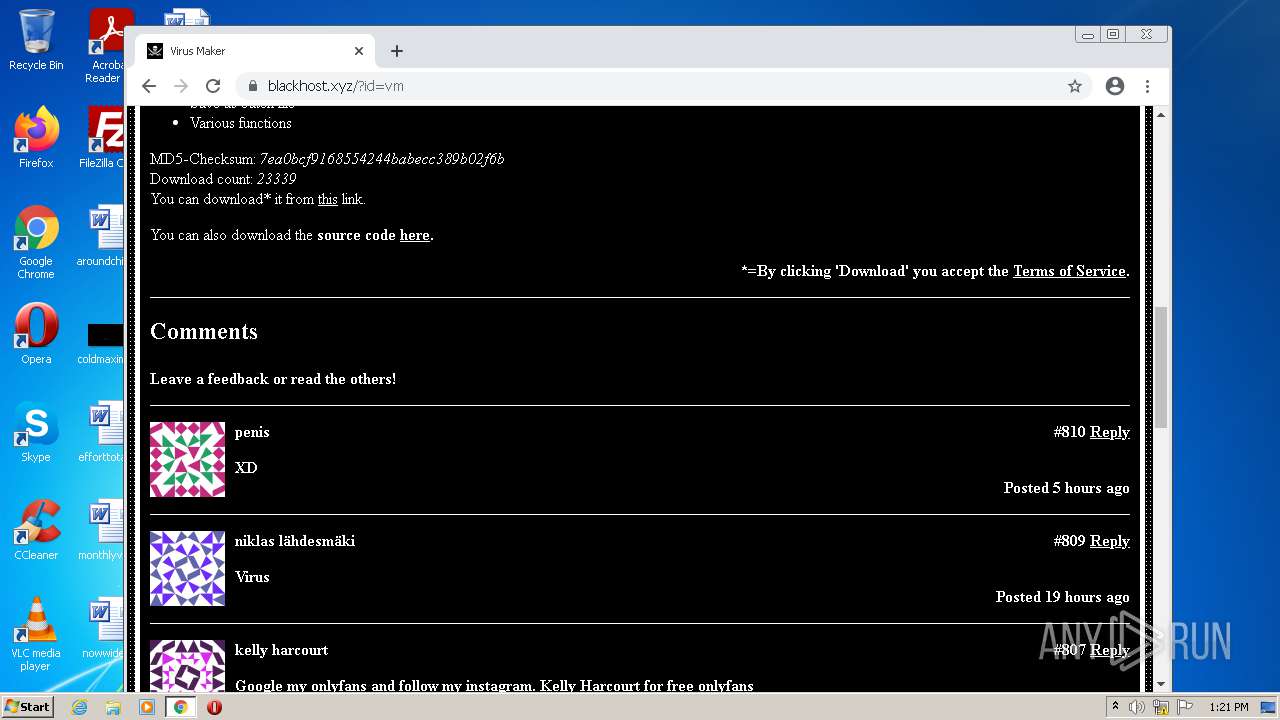
Task: Show hidden system tray icons
Action: 1115,707
